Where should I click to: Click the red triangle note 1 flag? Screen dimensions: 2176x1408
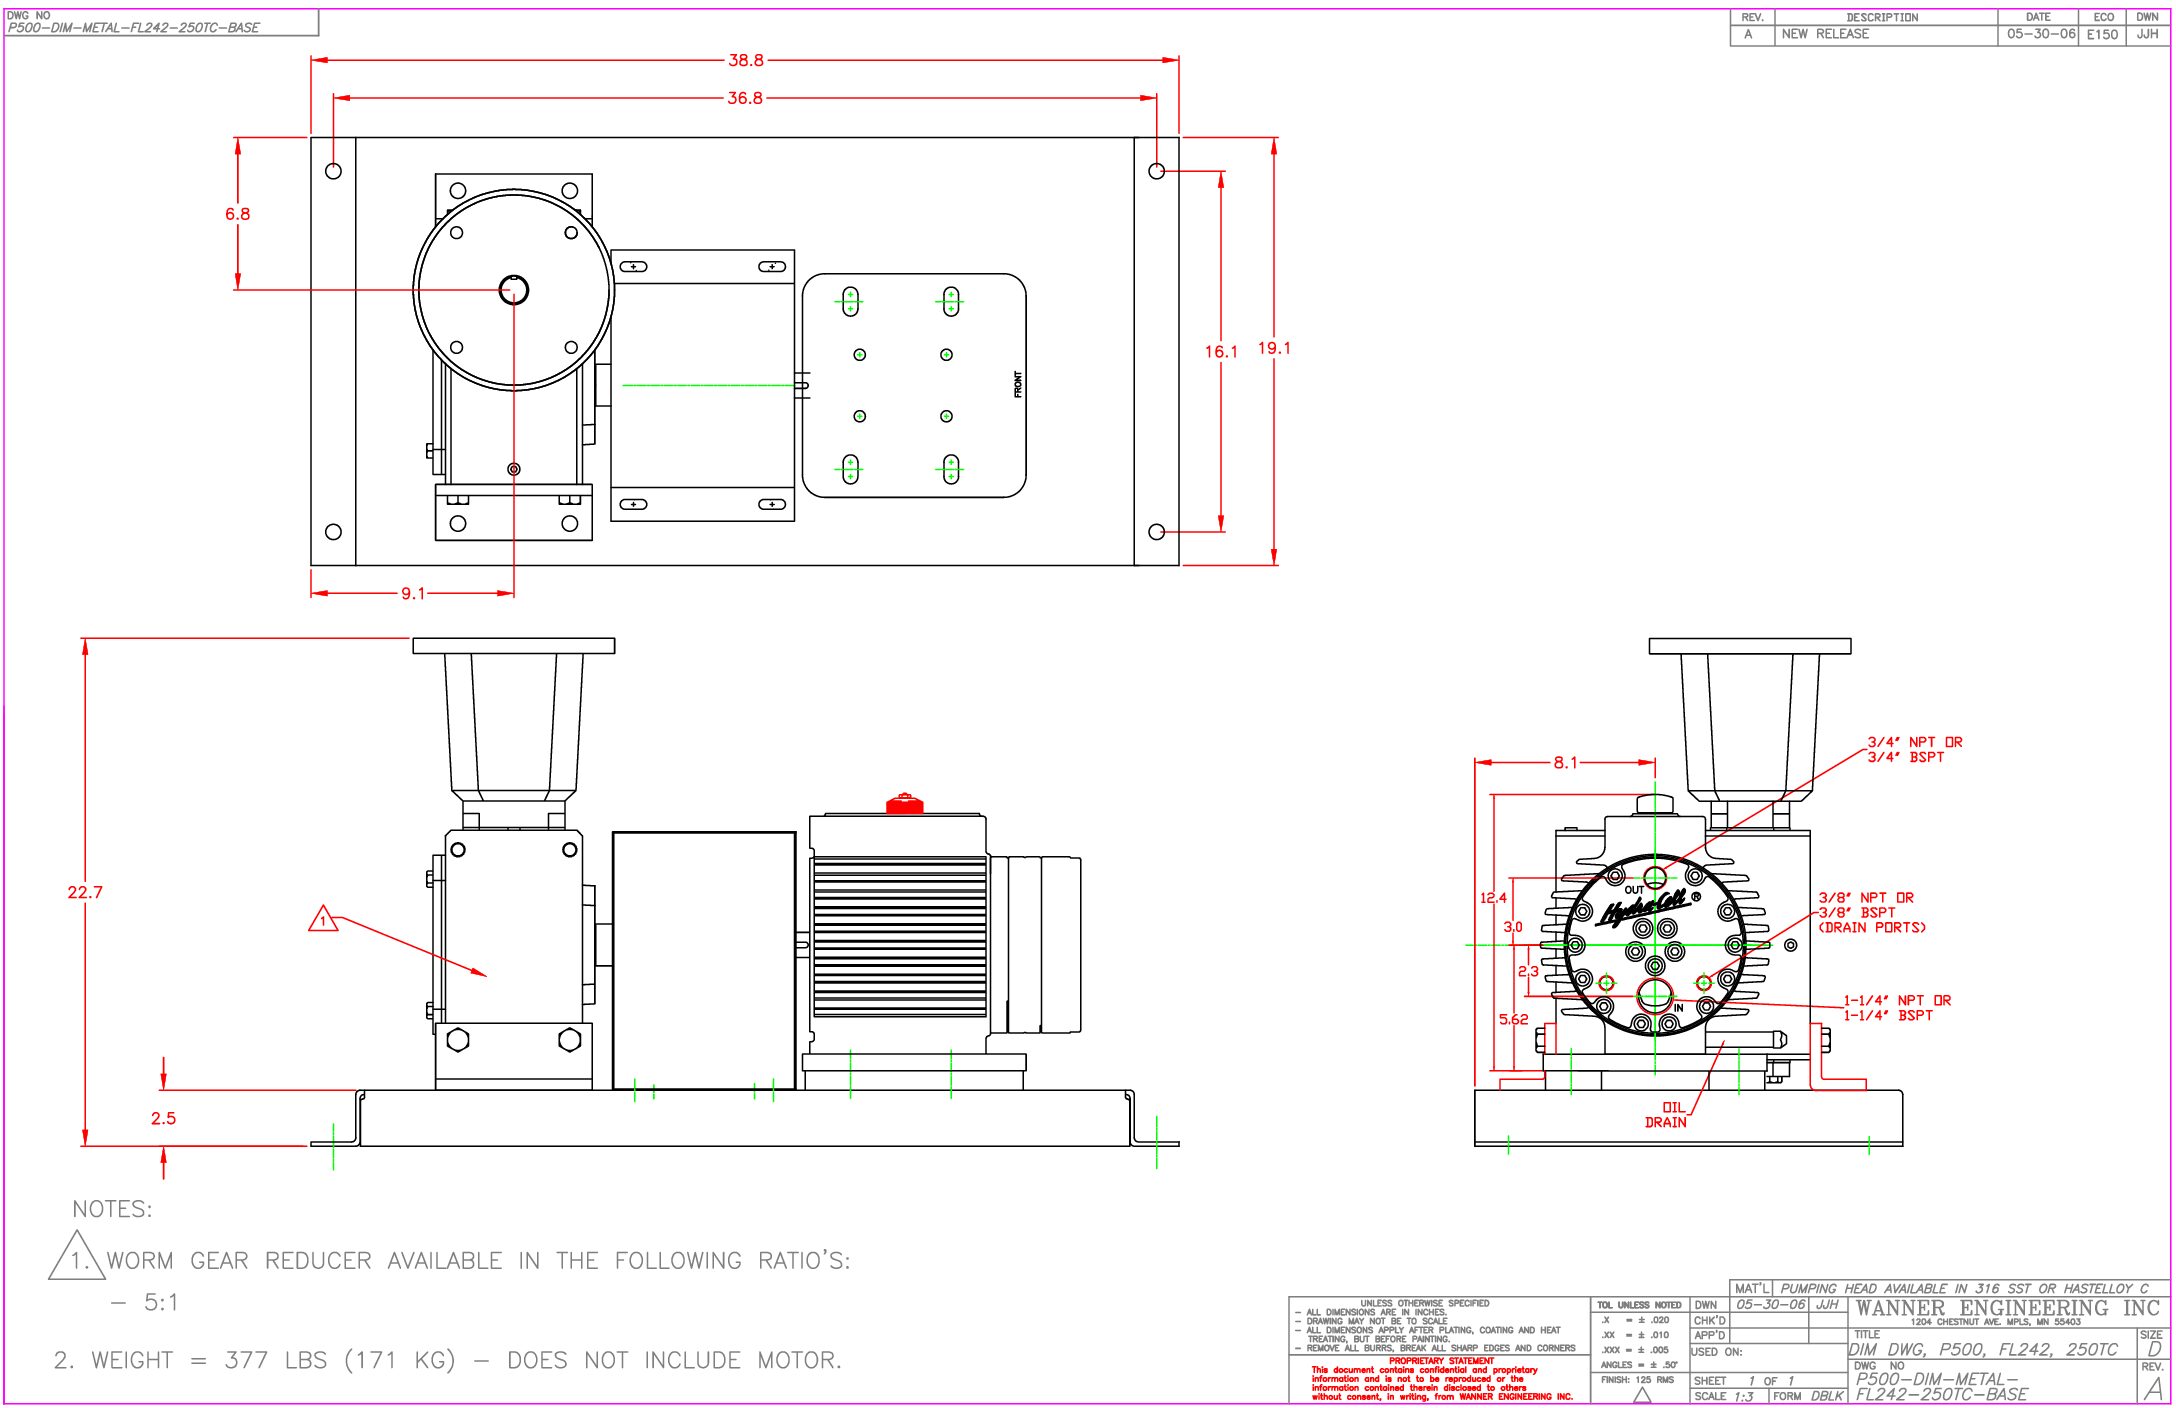[323, 919]
